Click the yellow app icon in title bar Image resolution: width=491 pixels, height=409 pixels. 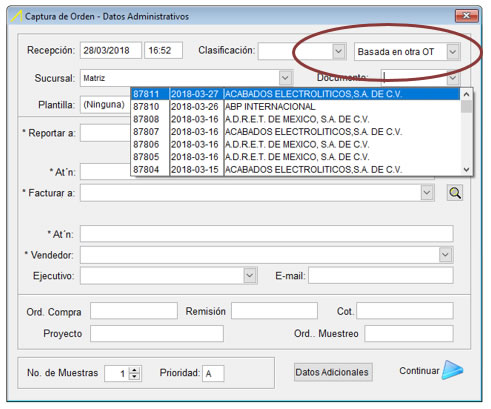pyautogui.click(x=17, y=16)
